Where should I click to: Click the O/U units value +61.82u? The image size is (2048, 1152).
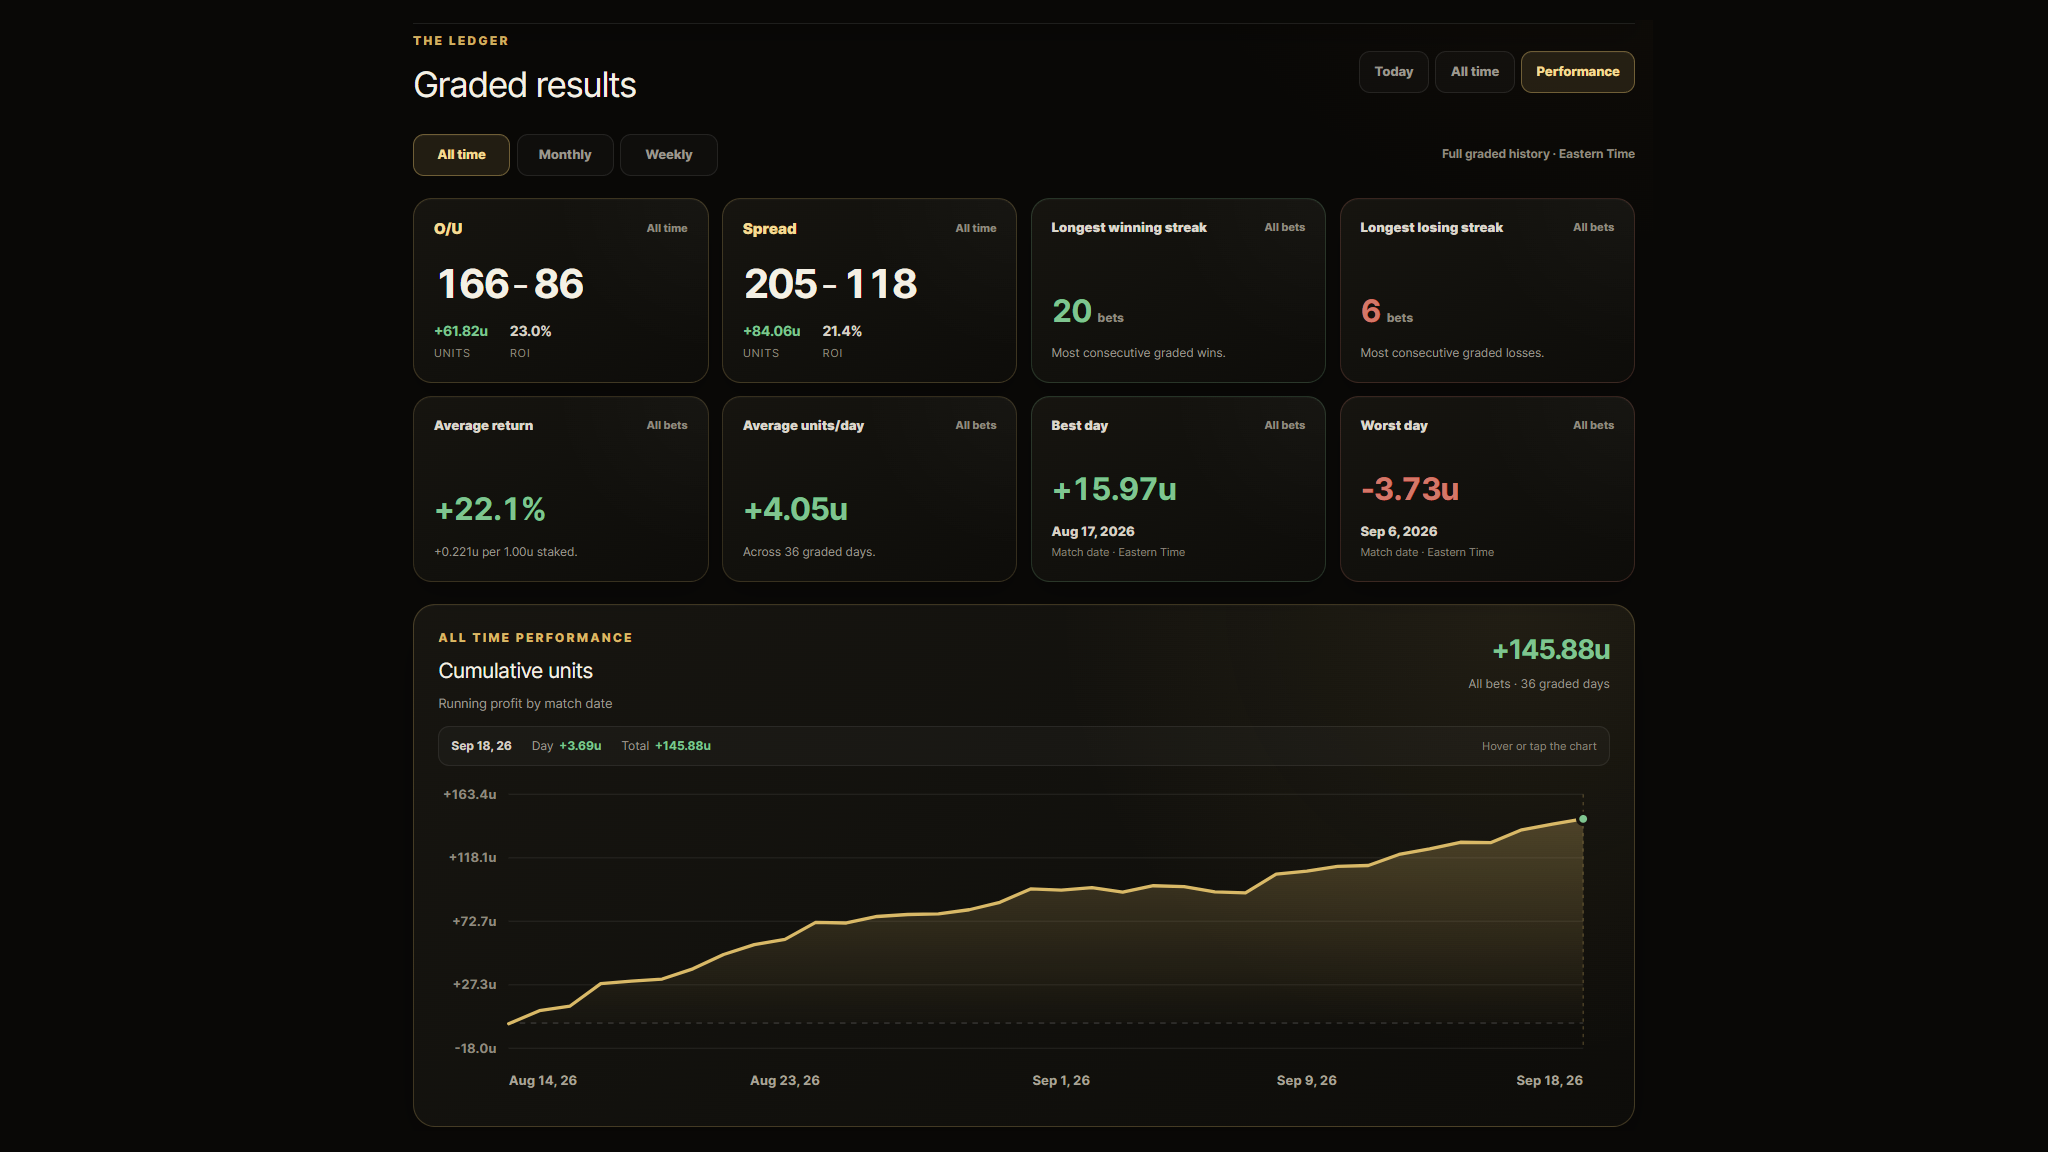pyautogui.click(x=461, y=331)
